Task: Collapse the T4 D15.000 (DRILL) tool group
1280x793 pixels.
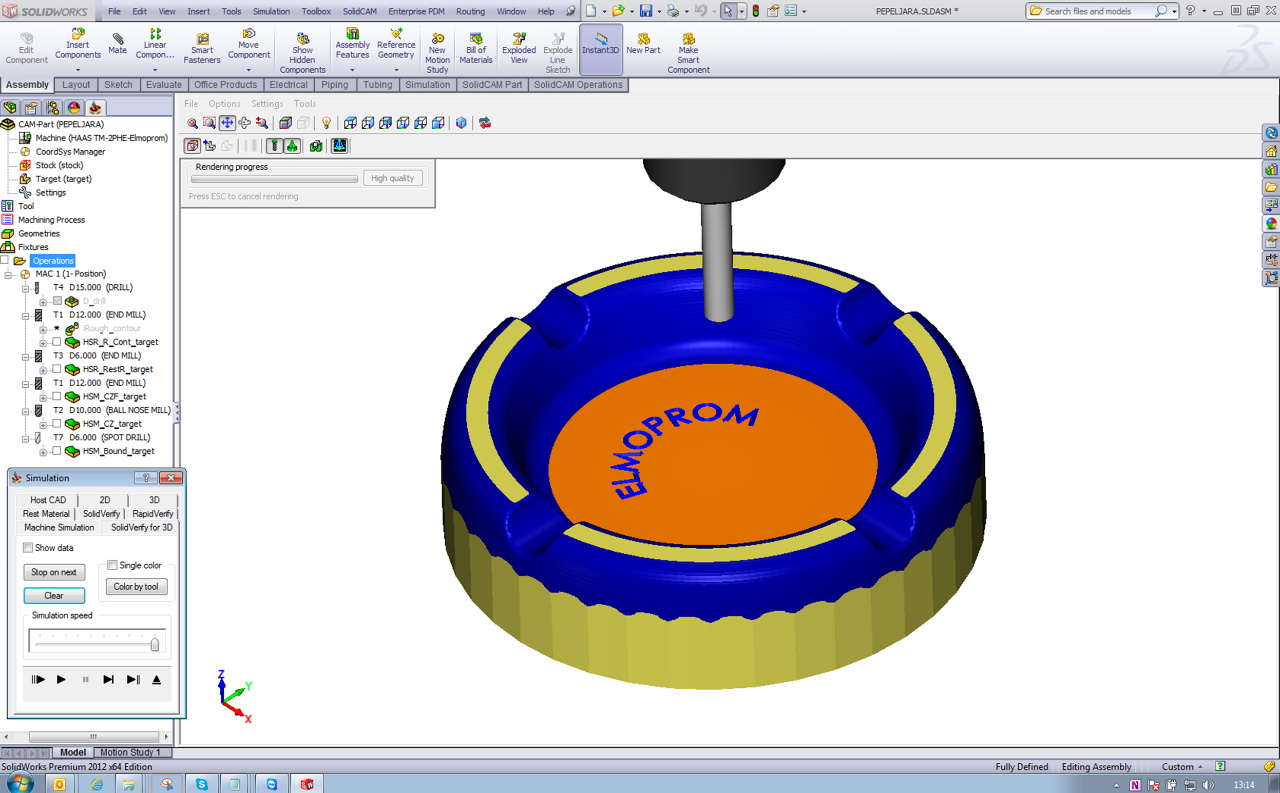Action: [26, 288]
